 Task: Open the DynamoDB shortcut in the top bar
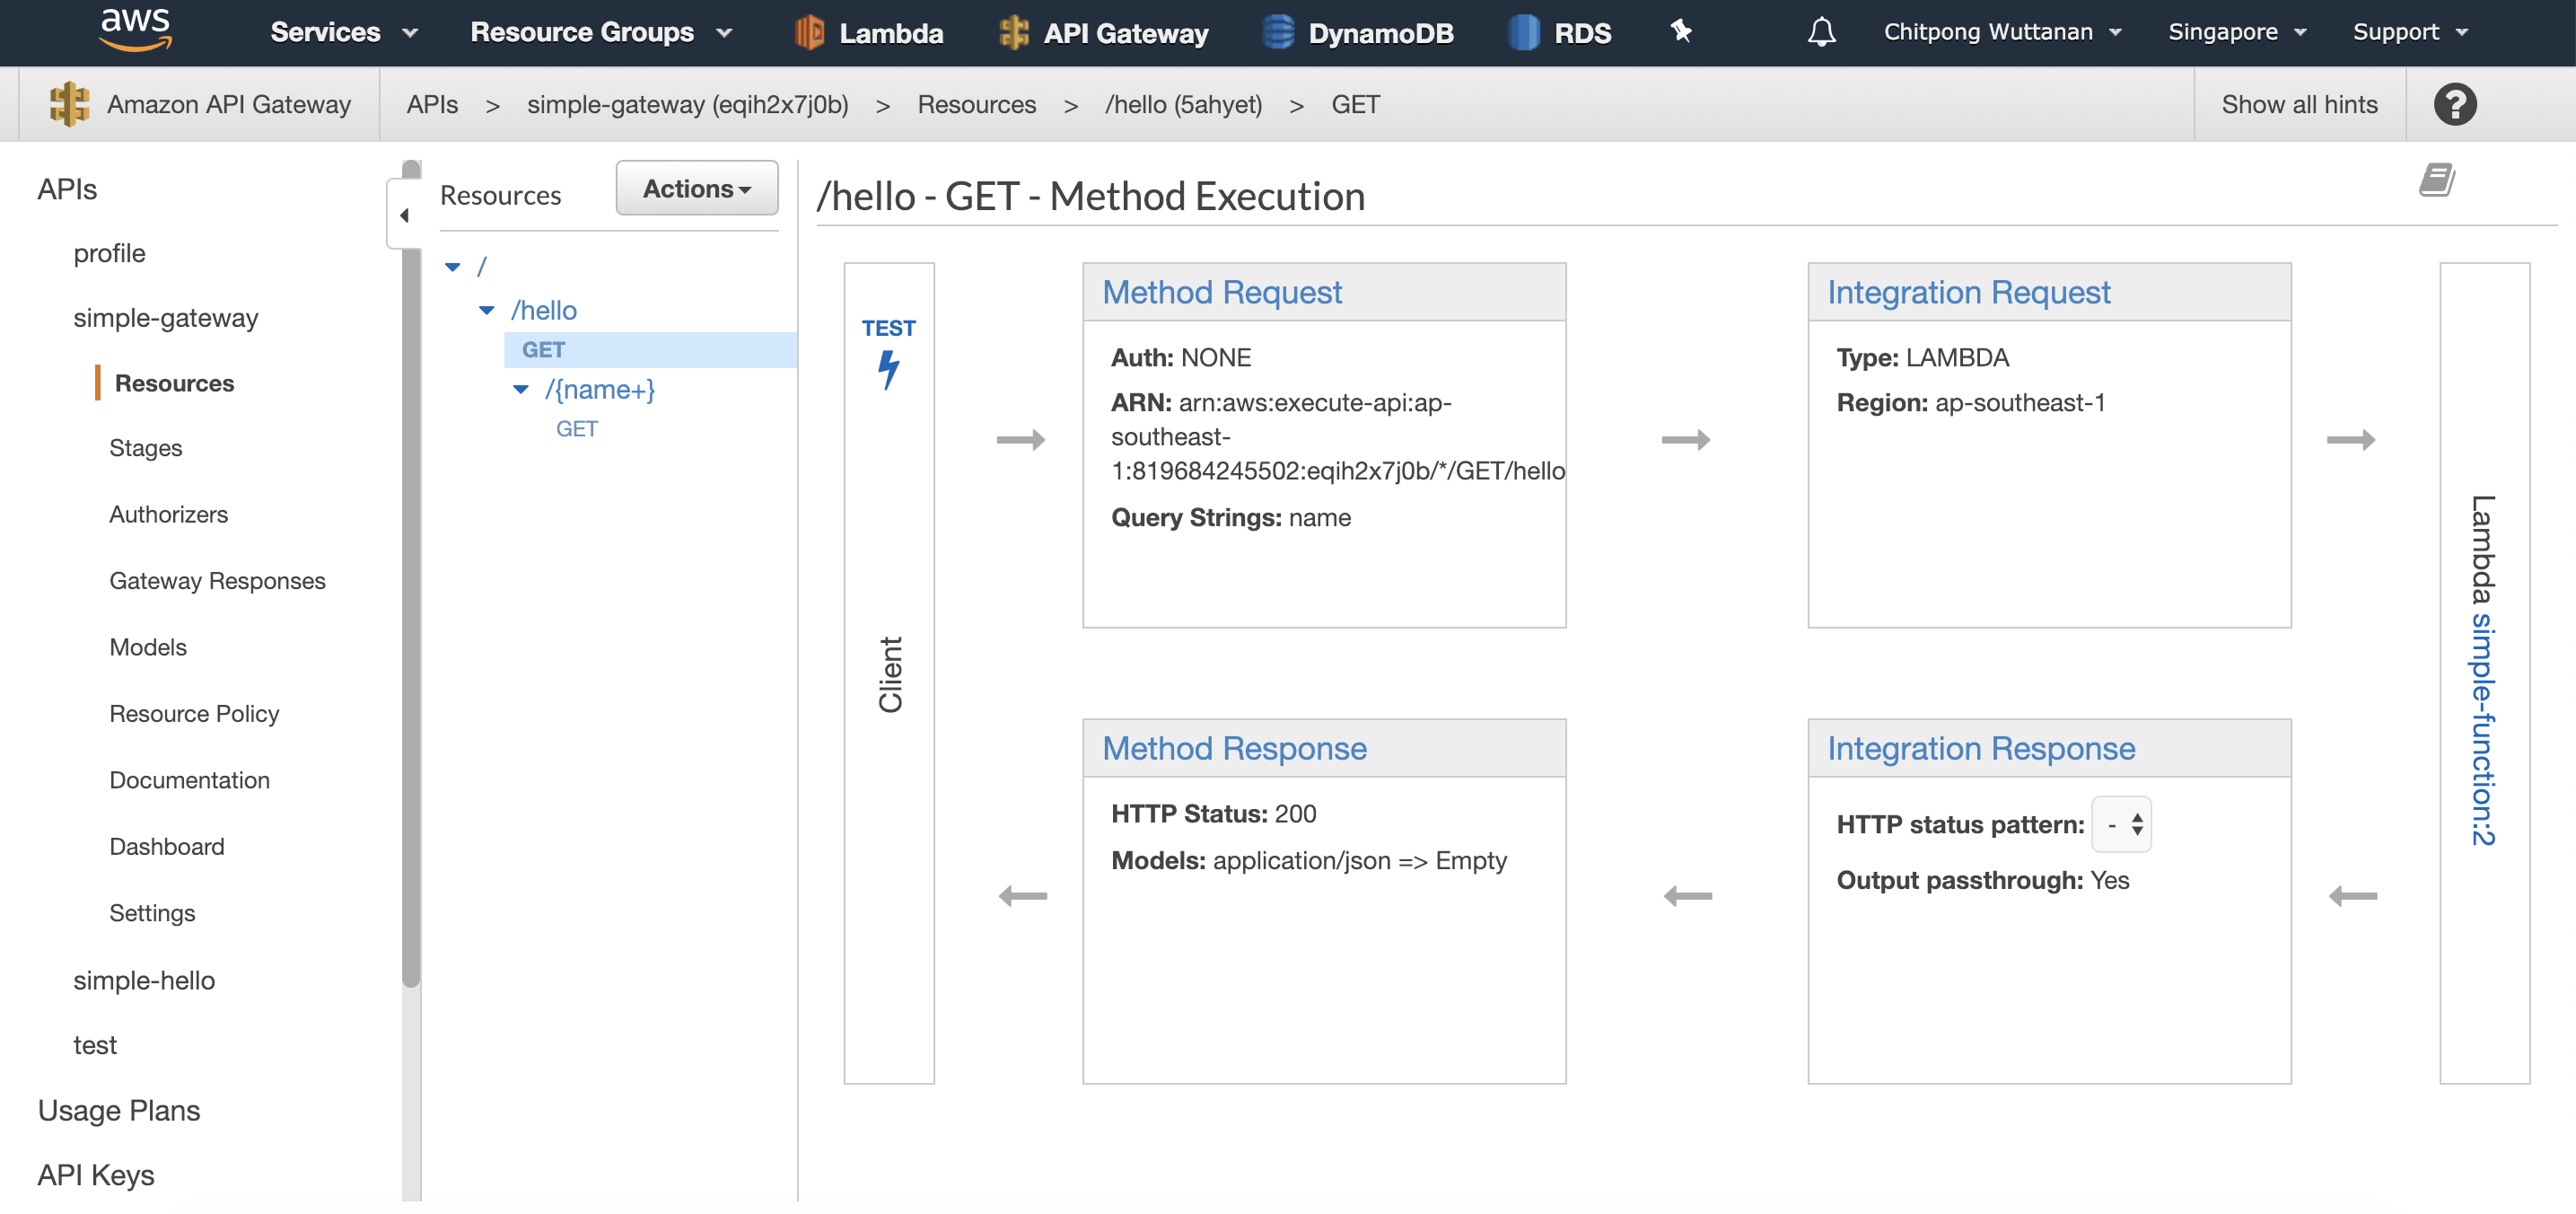[1357, 33]
